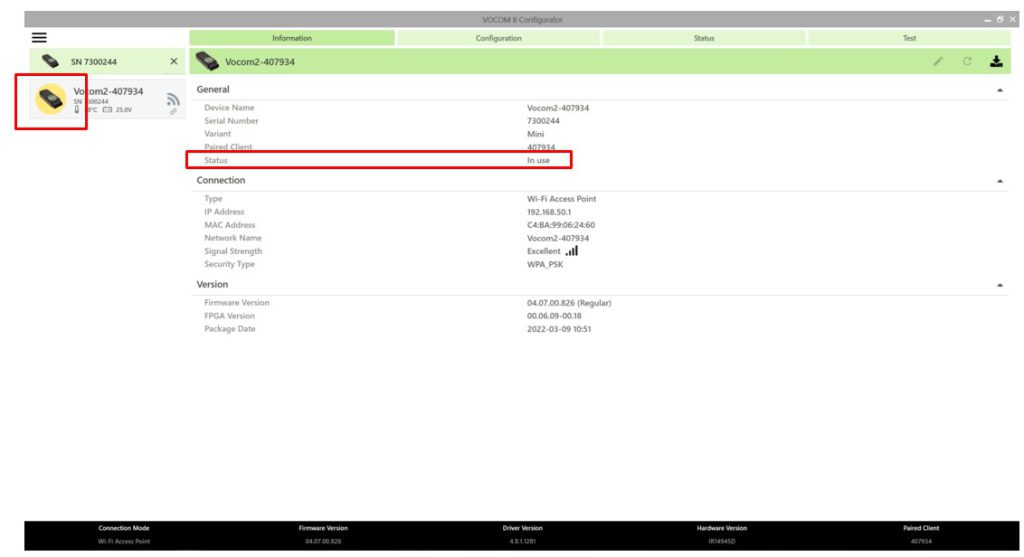
Task: Open the Test tab
Action: tap(909, 38)
